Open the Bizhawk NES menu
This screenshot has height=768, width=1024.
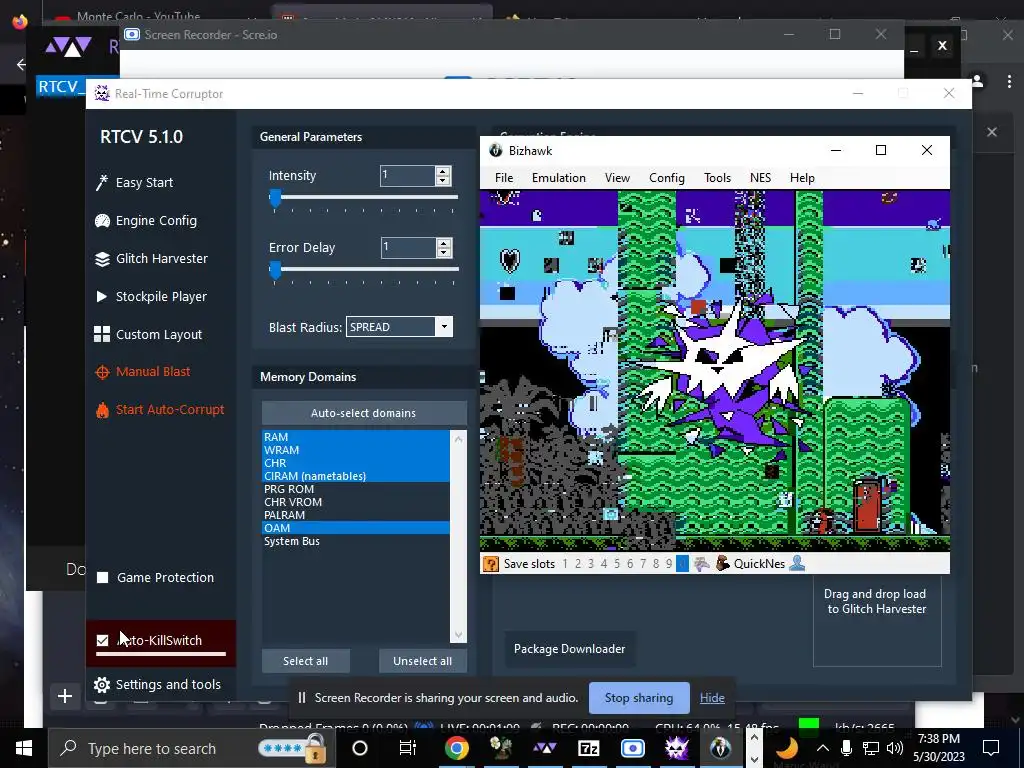point(760,178)
